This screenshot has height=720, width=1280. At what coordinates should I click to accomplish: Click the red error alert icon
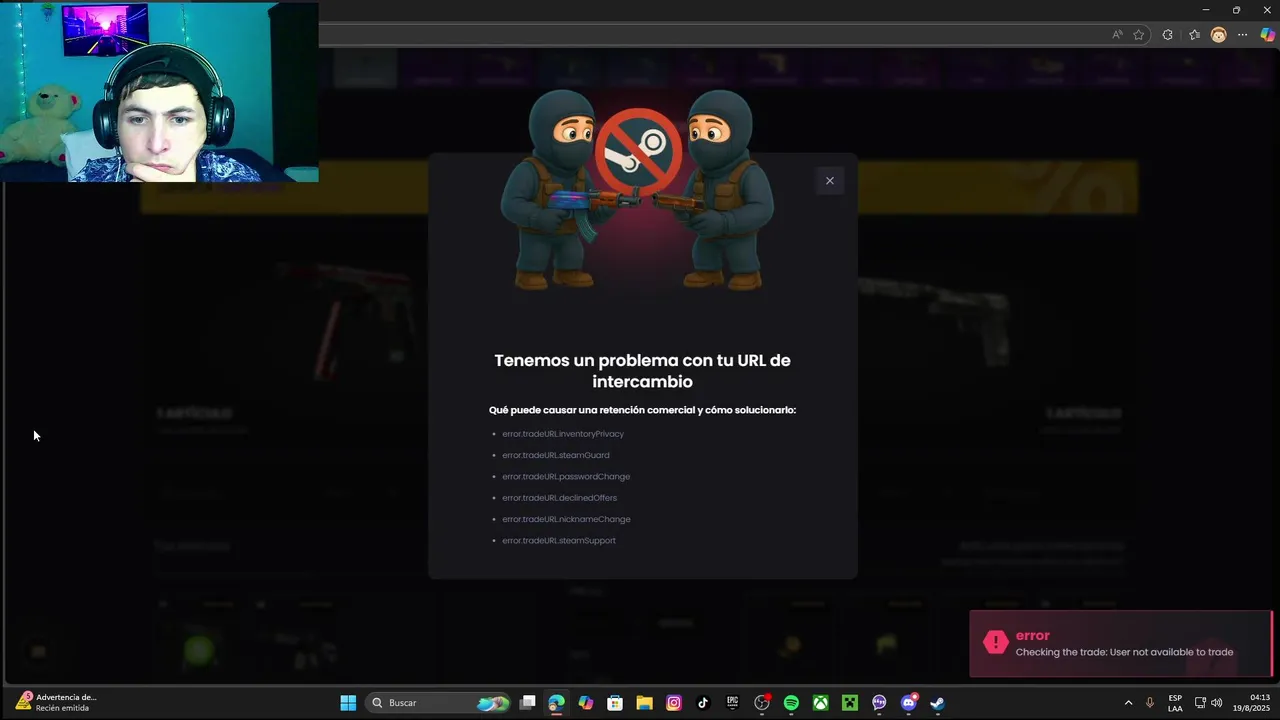(x=995, y=643)
